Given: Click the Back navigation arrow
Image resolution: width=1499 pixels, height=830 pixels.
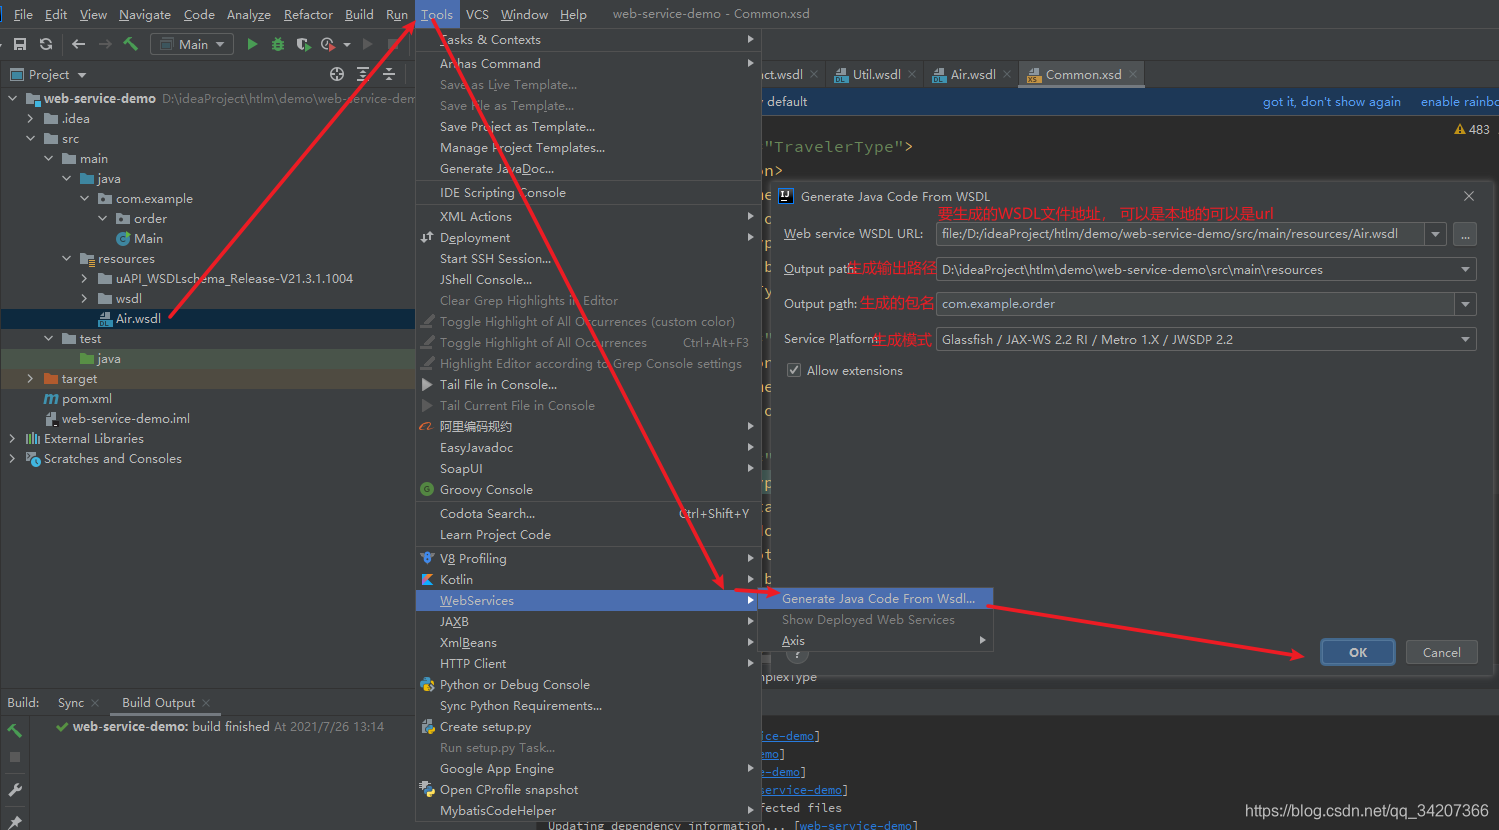Looking at the screenshot, I should coord(78,44).
